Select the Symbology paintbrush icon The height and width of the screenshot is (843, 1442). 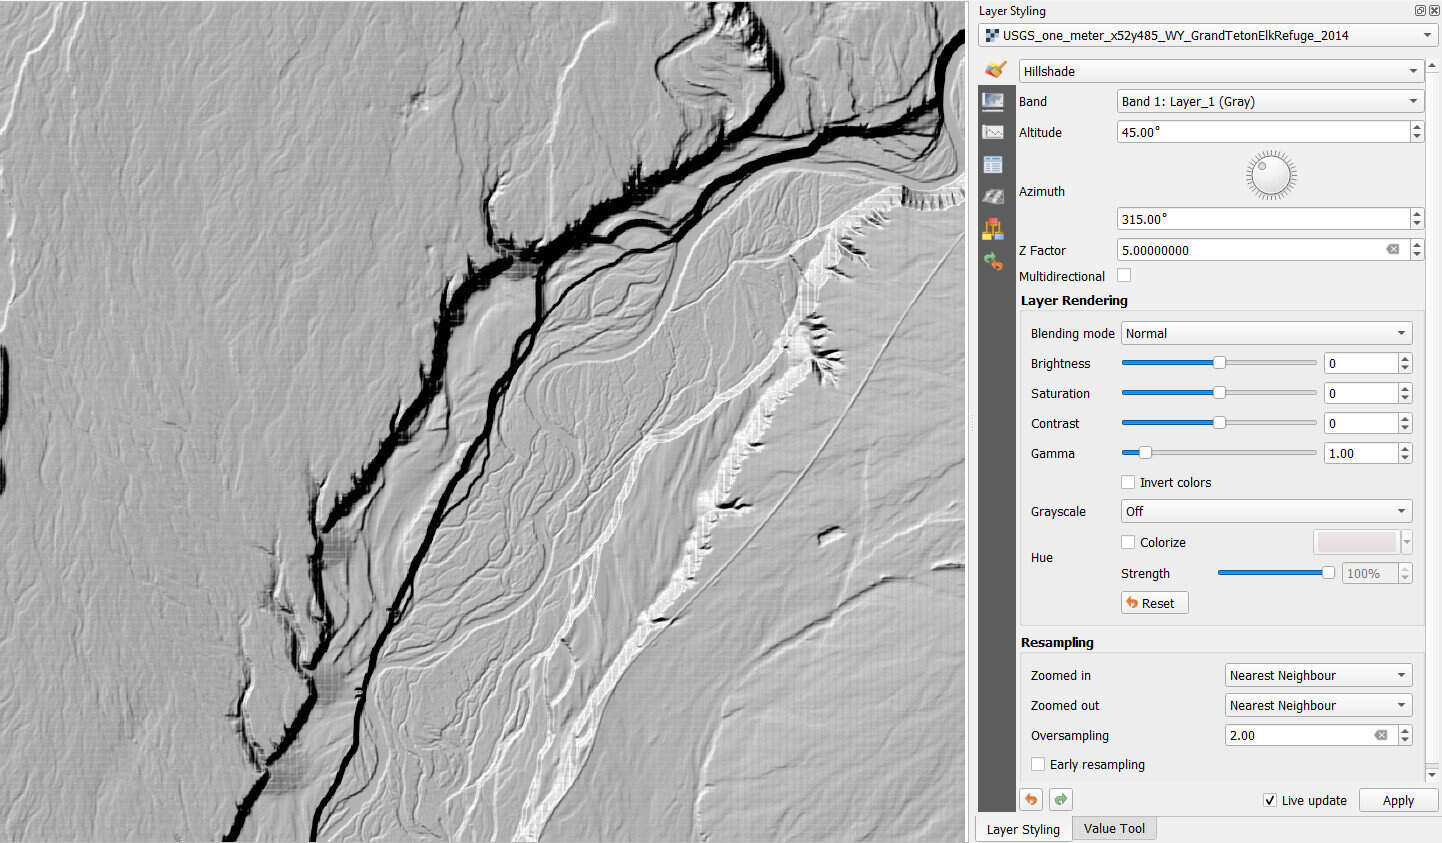[x=995, y=70]
